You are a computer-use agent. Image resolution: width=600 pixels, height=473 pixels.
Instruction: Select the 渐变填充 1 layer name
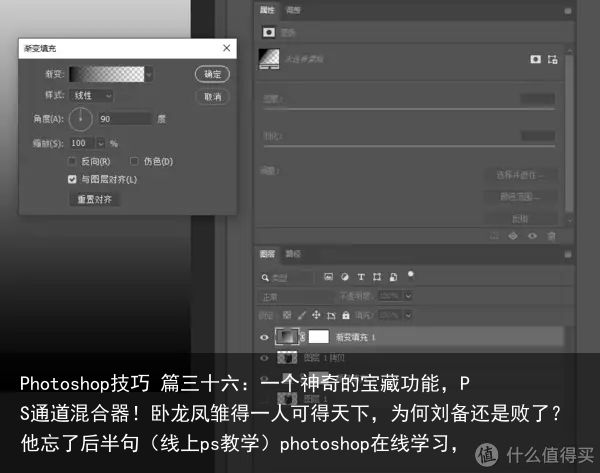tap(355, 338)
